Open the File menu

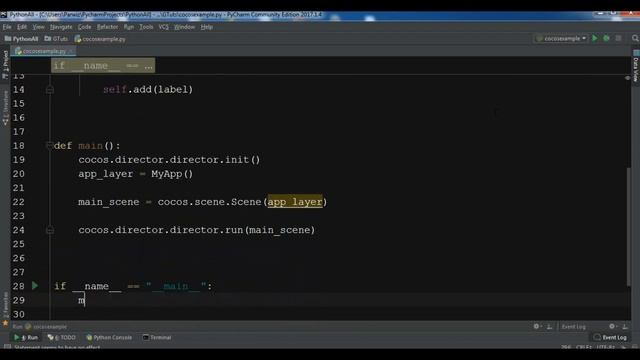[x=7, y=27]
